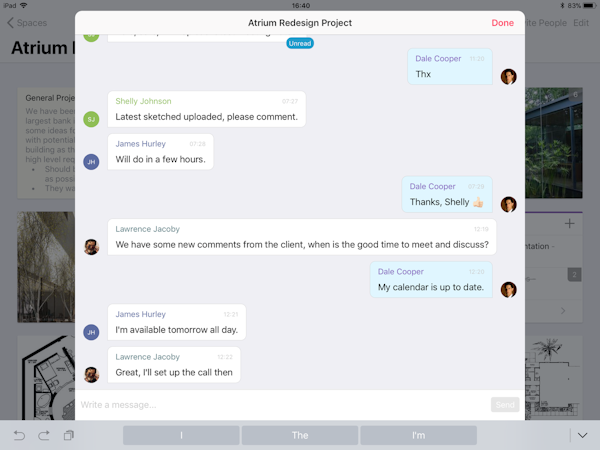Open the Edit option in top bar
The height and width of the screenshot is (450, 600).
coord(581,23)
